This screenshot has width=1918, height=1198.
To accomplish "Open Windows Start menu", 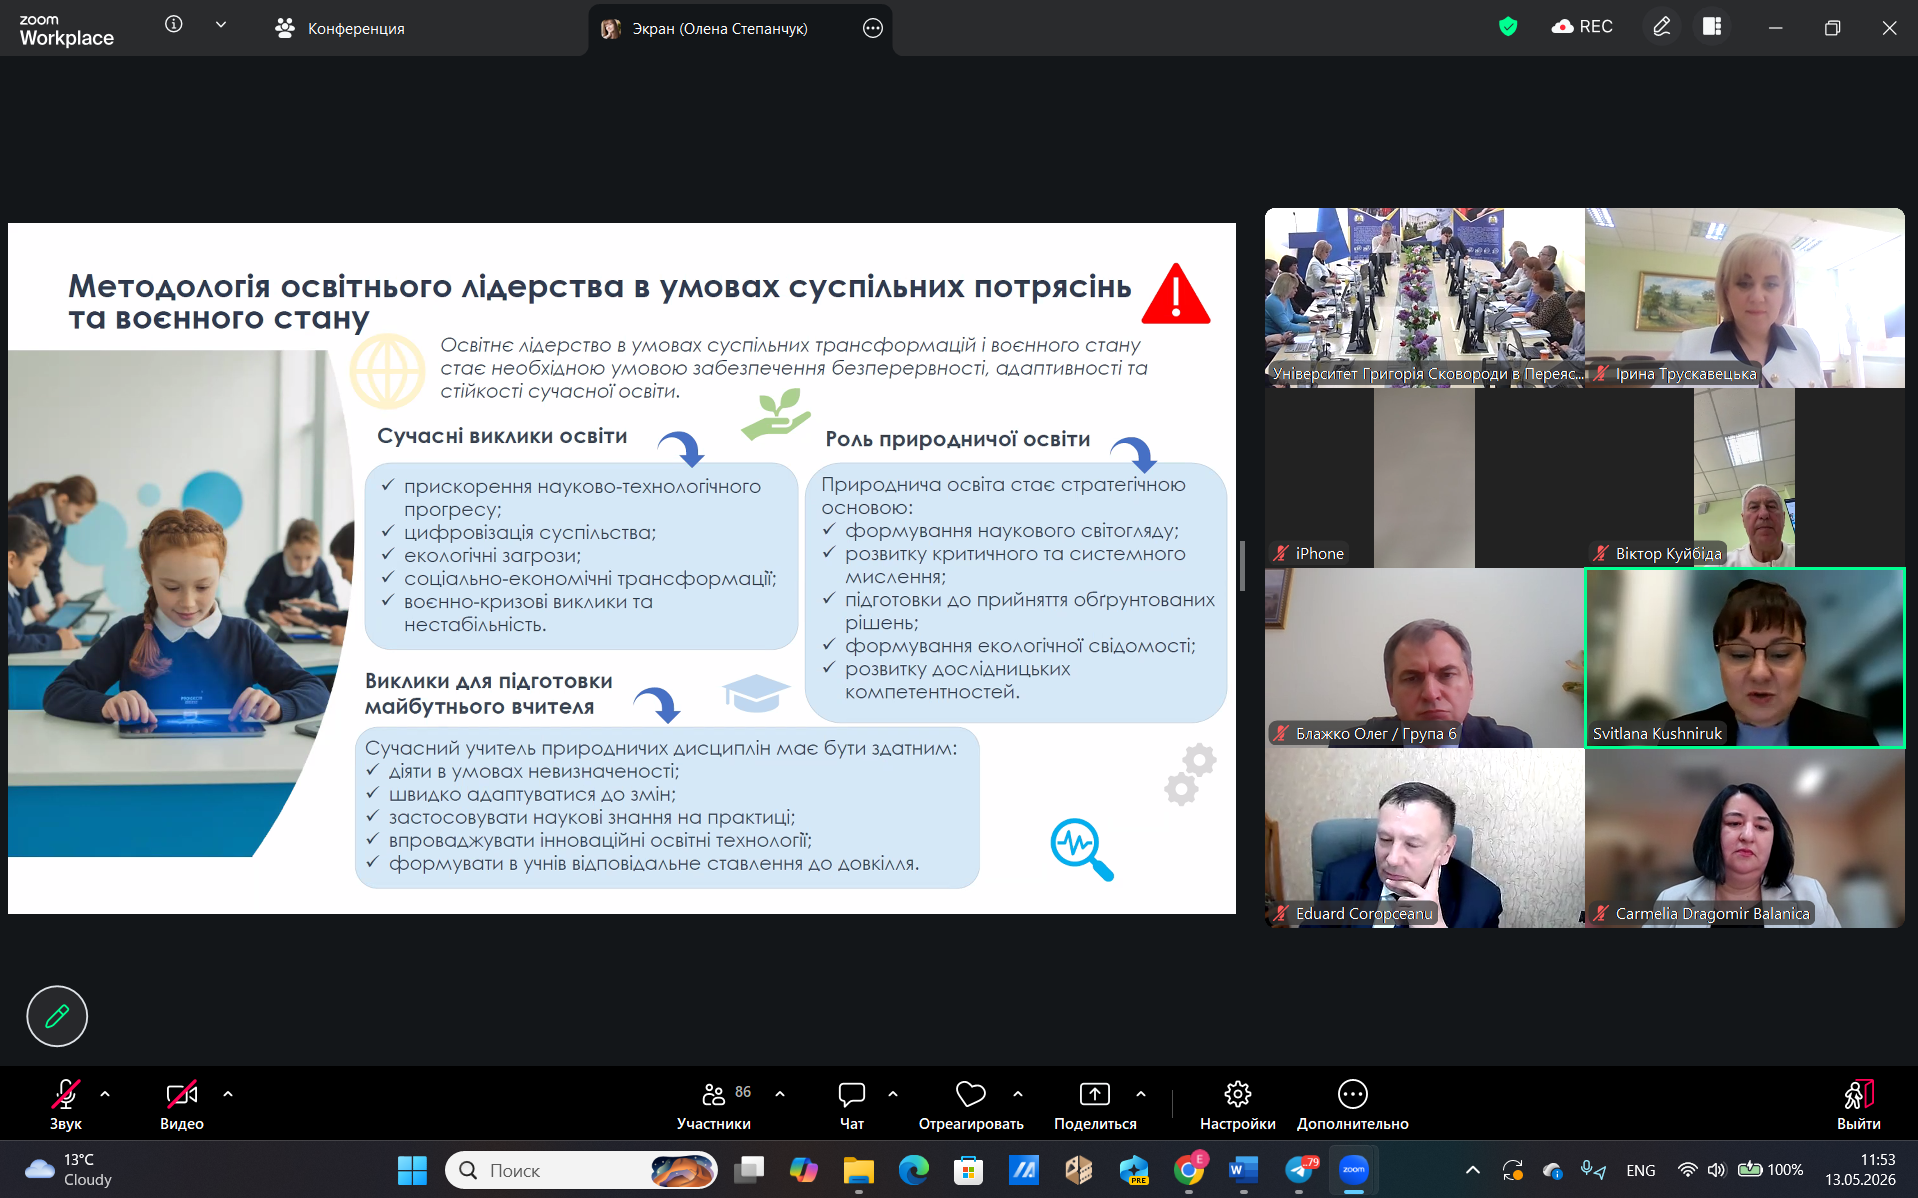I will (x=412, y=1170).
